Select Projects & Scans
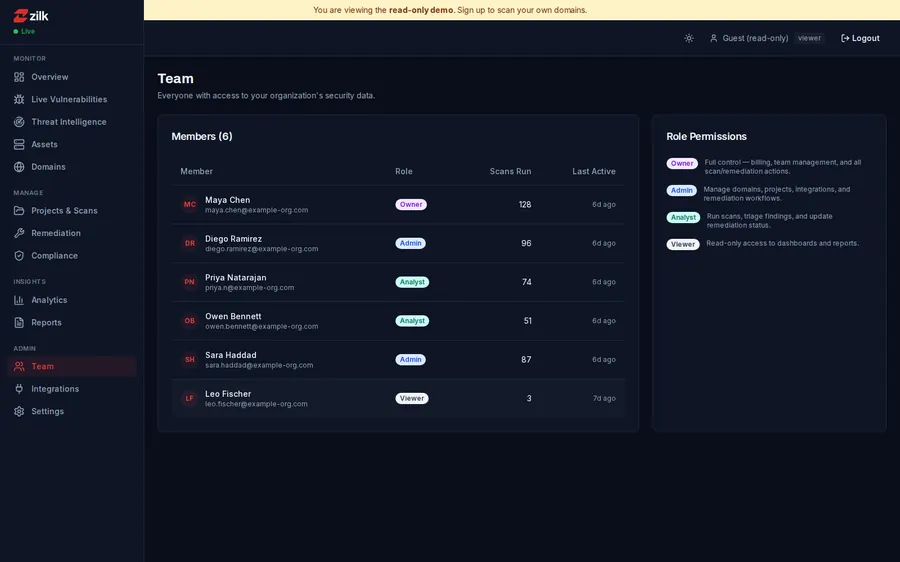The width and height of the screenshot is (900, 562). click(x=72, y=211)
